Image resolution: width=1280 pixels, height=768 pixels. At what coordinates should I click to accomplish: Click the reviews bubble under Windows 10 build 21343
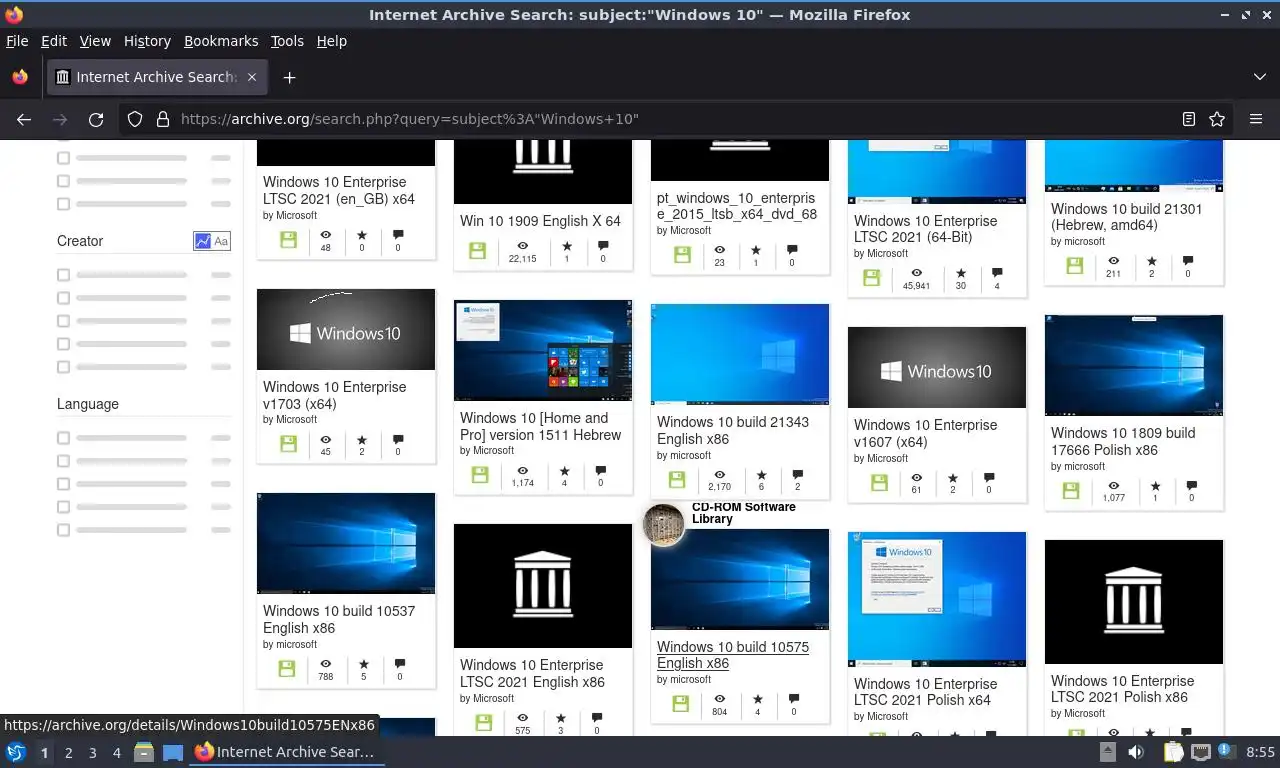pyautogui.click(x=797, y=475)
